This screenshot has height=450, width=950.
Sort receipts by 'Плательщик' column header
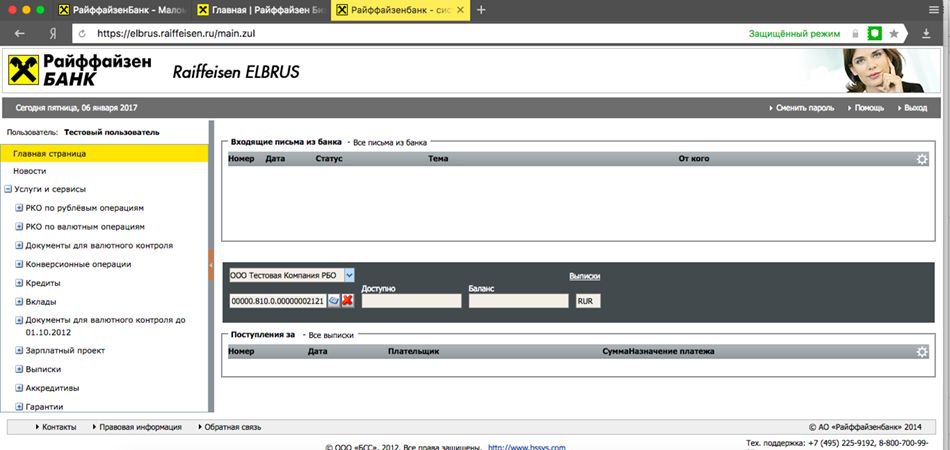click(x=413, y=351)
